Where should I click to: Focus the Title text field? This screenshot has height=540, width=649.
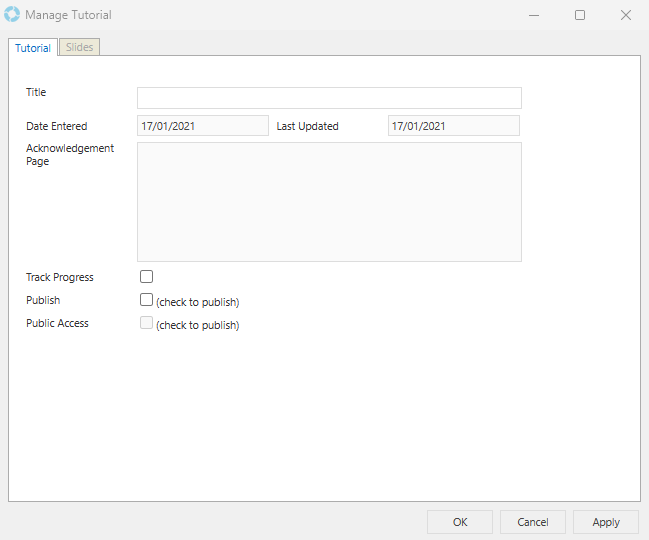click(x=329, y=98)
